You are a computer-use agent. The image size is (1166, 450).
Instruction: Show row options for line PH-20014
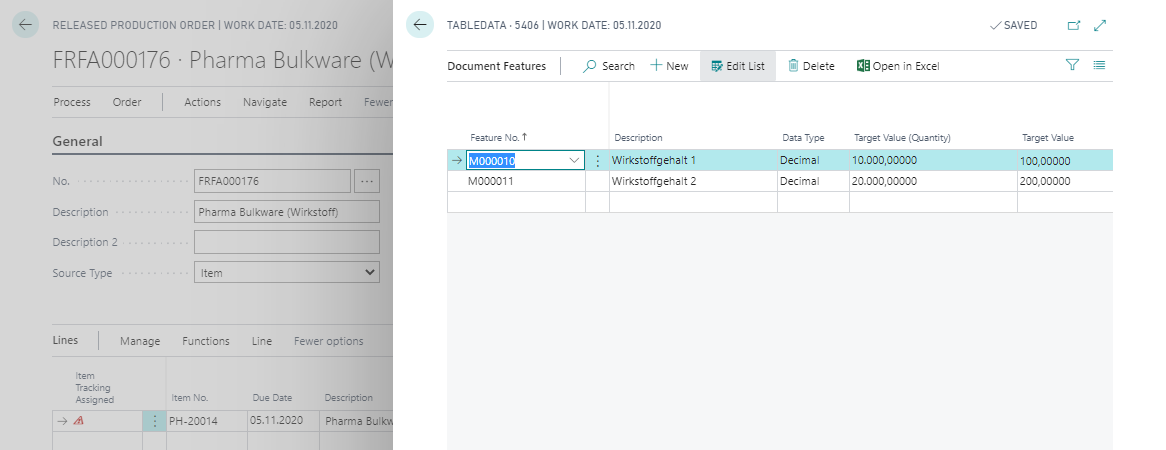coord(154,422)
